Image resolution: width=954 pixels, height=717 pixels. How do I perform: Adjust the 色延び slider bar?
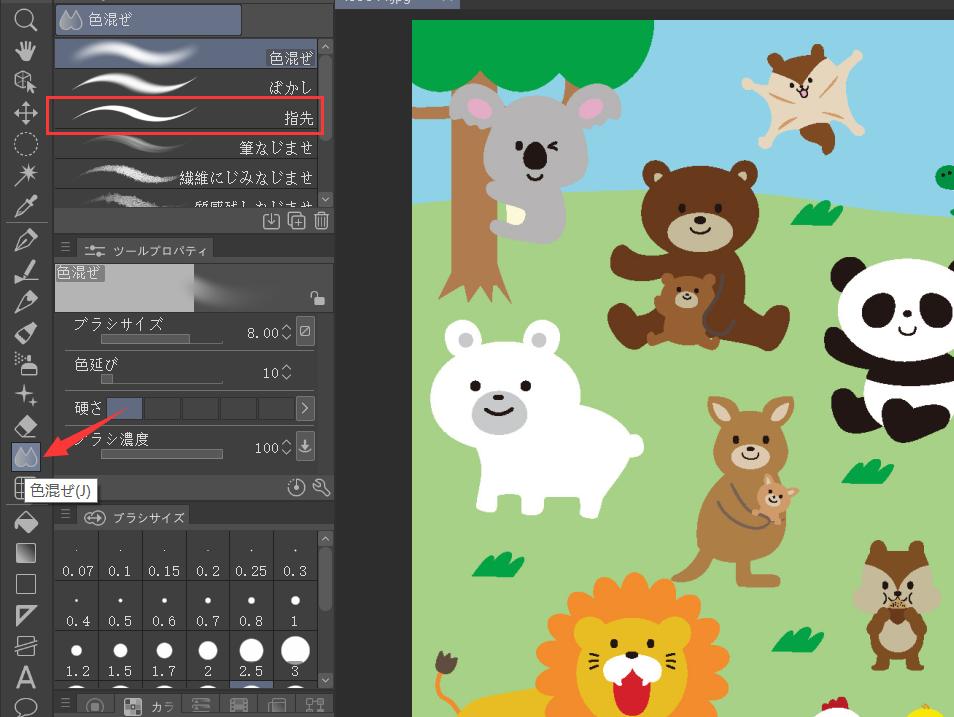pyautogui.click(x=162, y=379)
